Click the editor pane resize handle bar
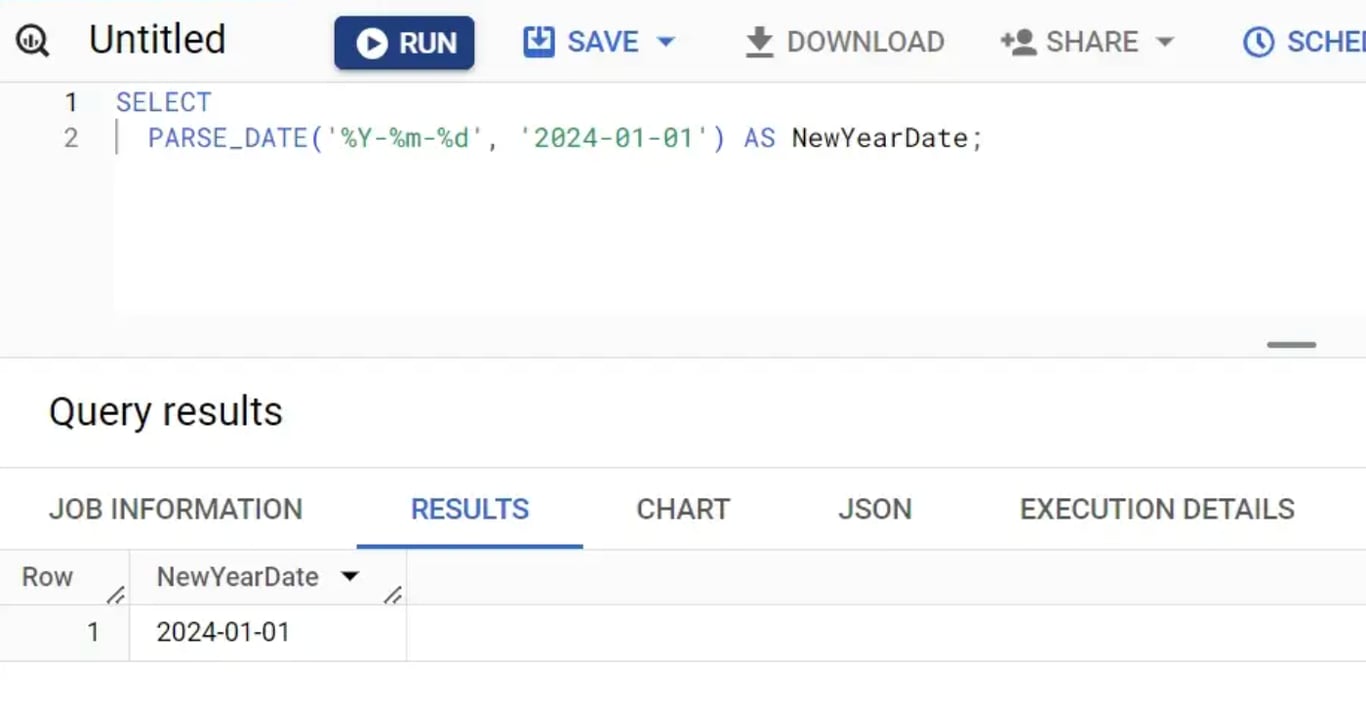The width and height of the screenshot is (1366, 727). tap(1291, 345)
